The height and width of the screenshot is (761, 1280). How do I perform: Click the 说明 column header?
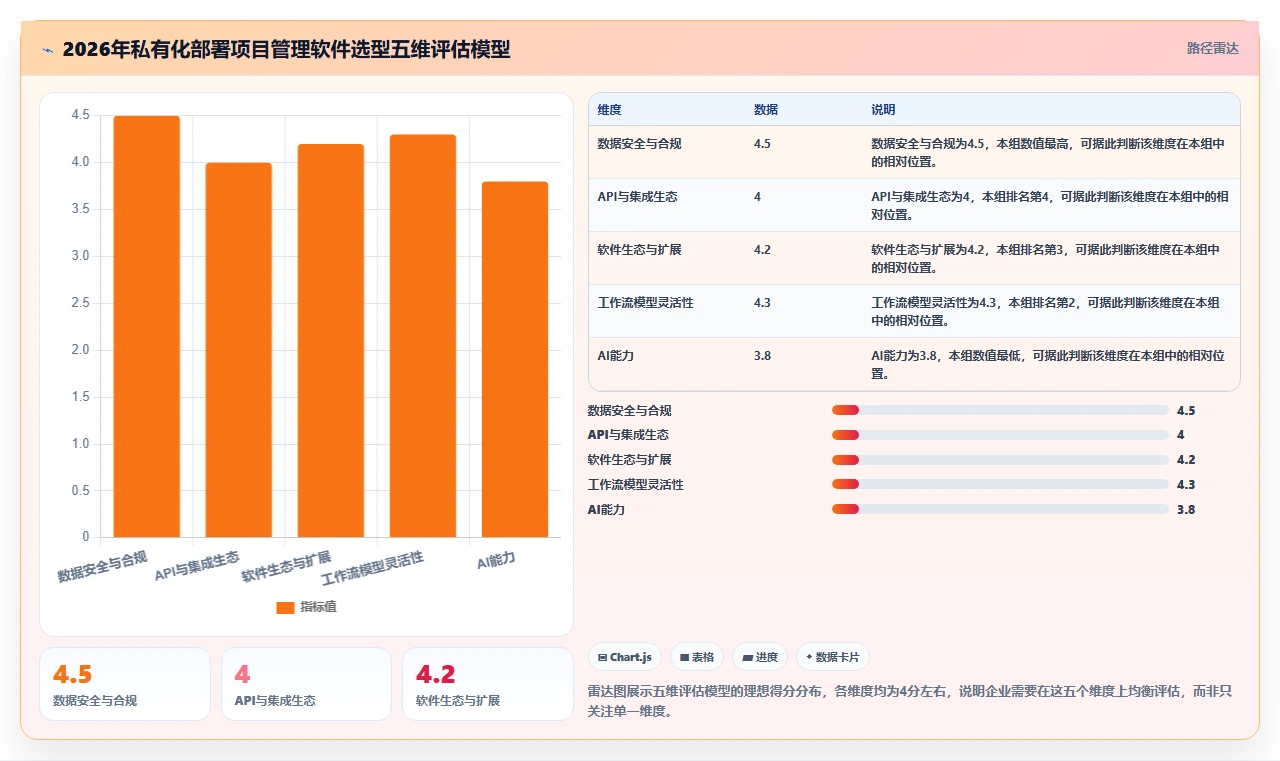pyautogui.click(x=883, y=110)
